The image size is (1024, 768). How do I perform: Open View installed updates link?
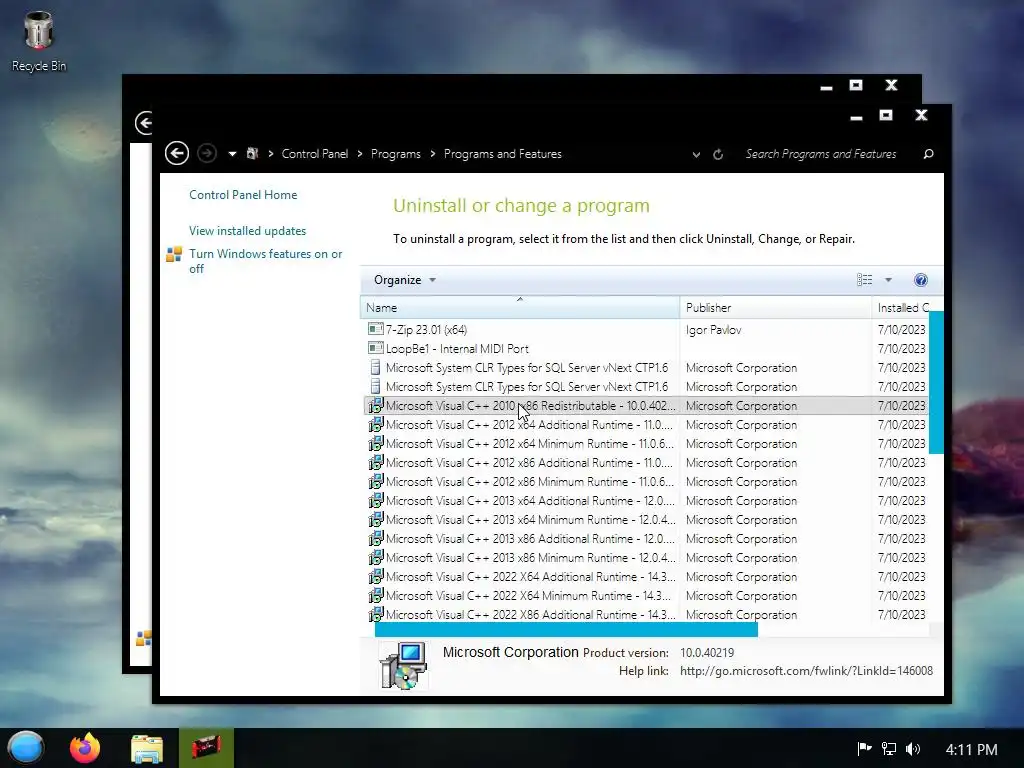pyautogui.click(x=248, y=231)
